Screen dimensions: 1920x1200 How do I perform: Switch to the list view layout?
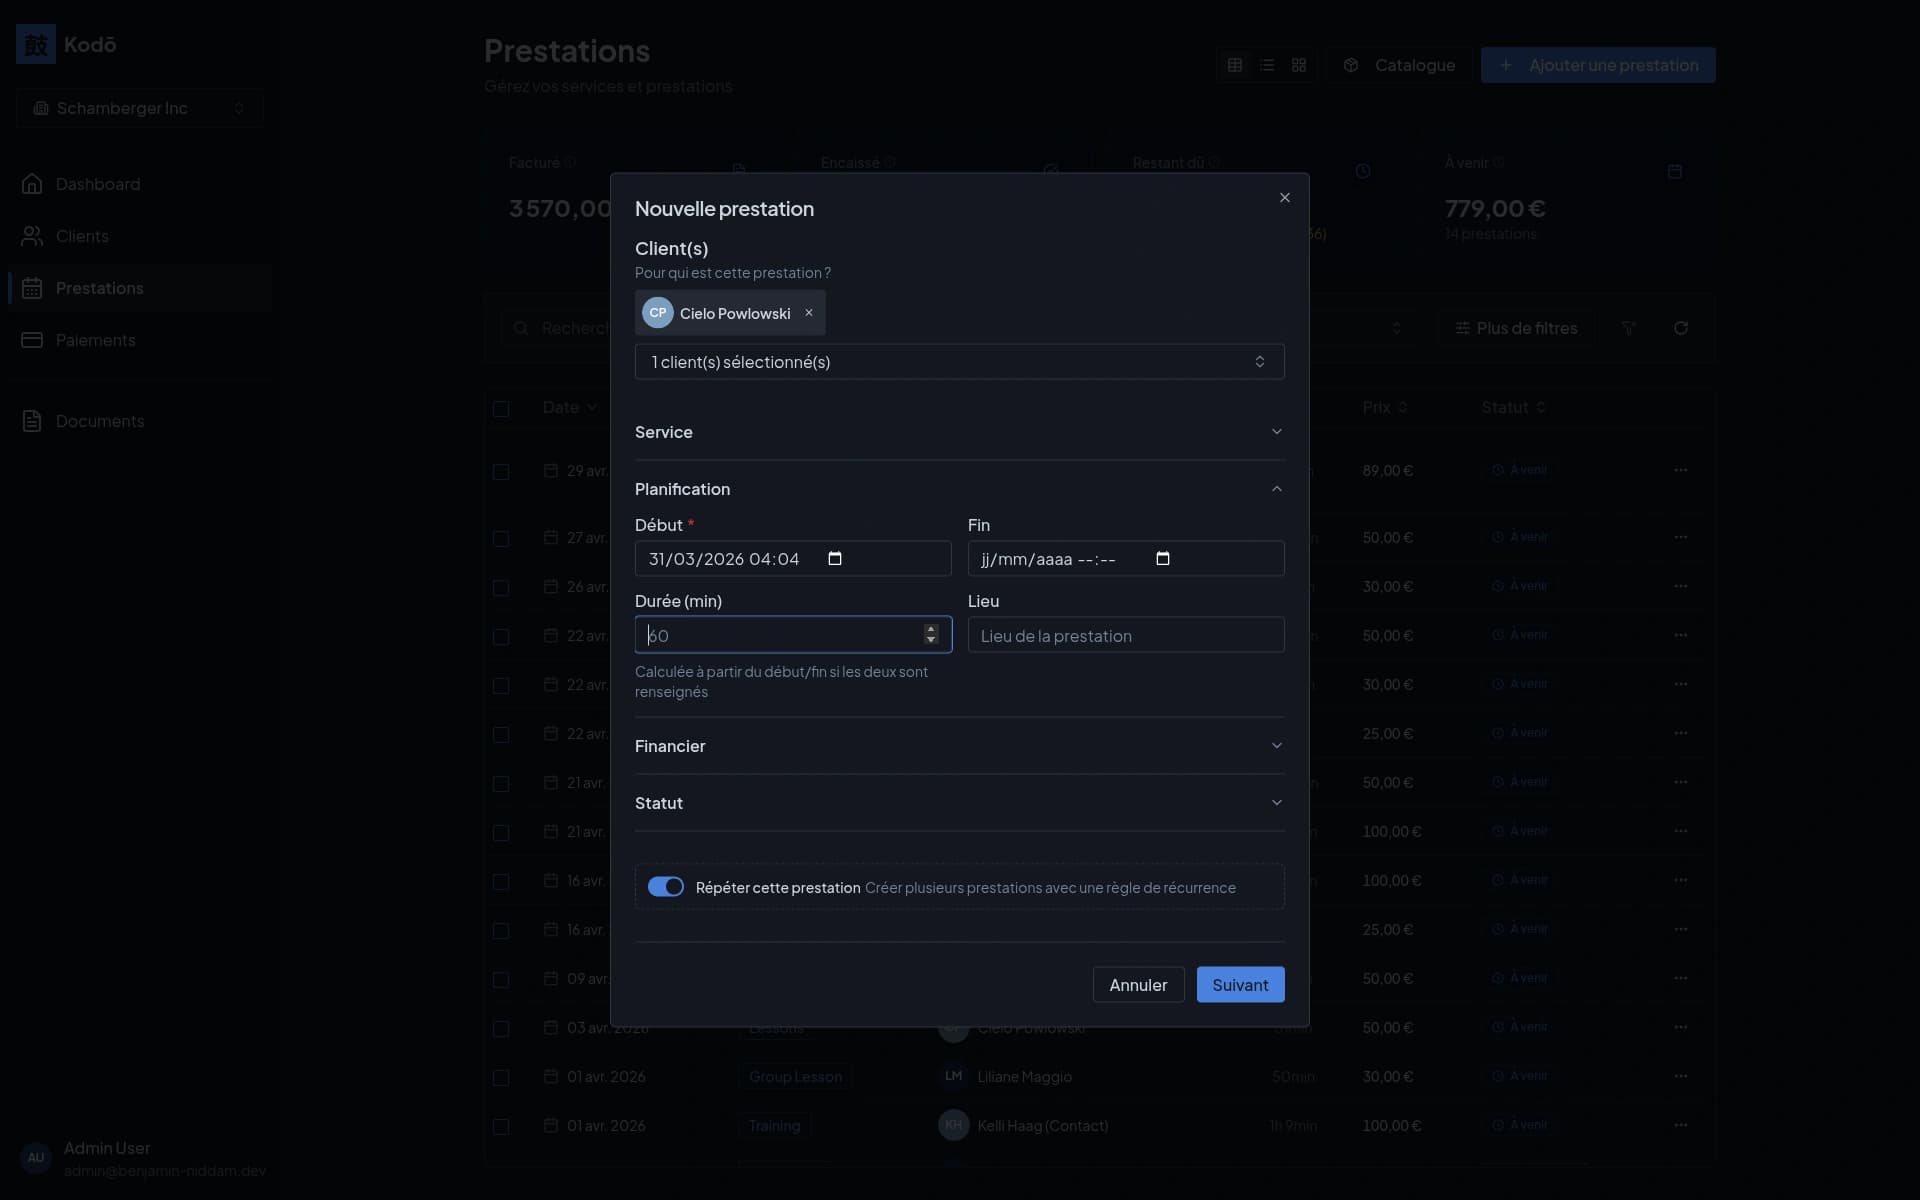(1267, 65)
